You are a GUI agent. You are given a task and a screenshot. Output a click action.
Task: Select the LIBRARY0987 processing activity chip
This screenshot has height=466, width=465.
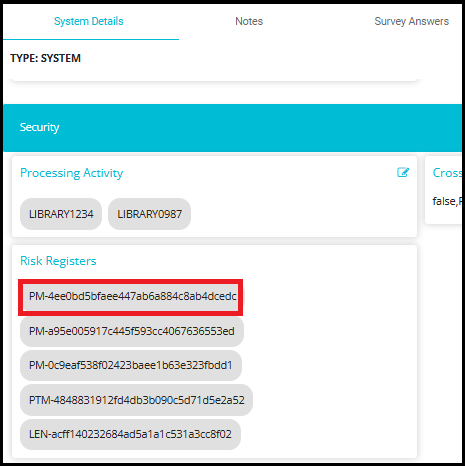click(x=149, y=214)
